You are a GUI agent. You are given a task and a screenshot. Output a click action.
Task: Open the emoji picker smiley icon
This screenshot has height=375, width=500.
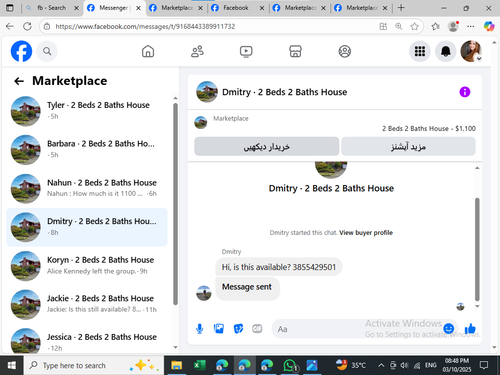tap(449, 329)
